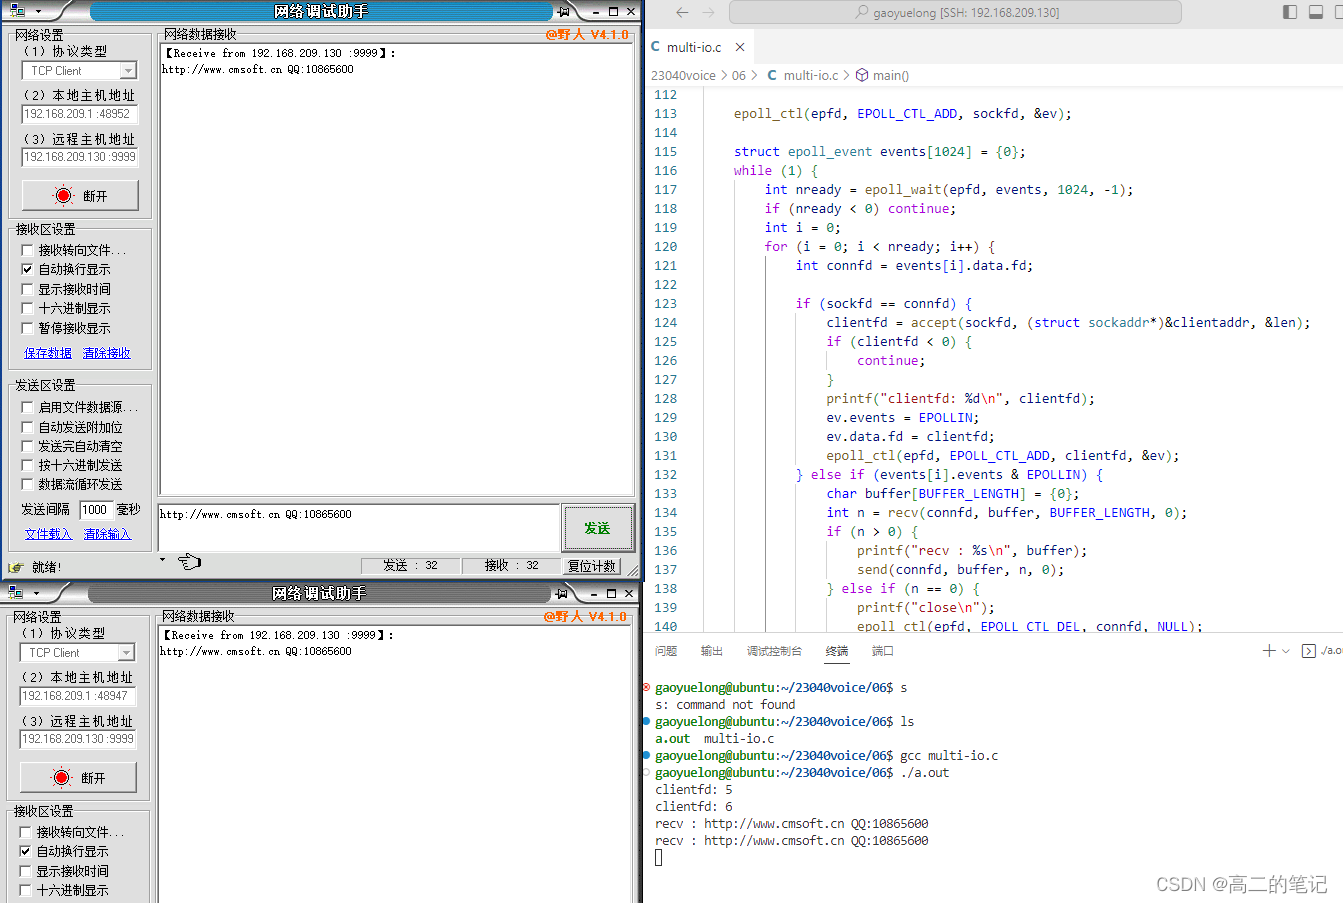Expand the 23040voice breadcrumb folder

[684, 75]
